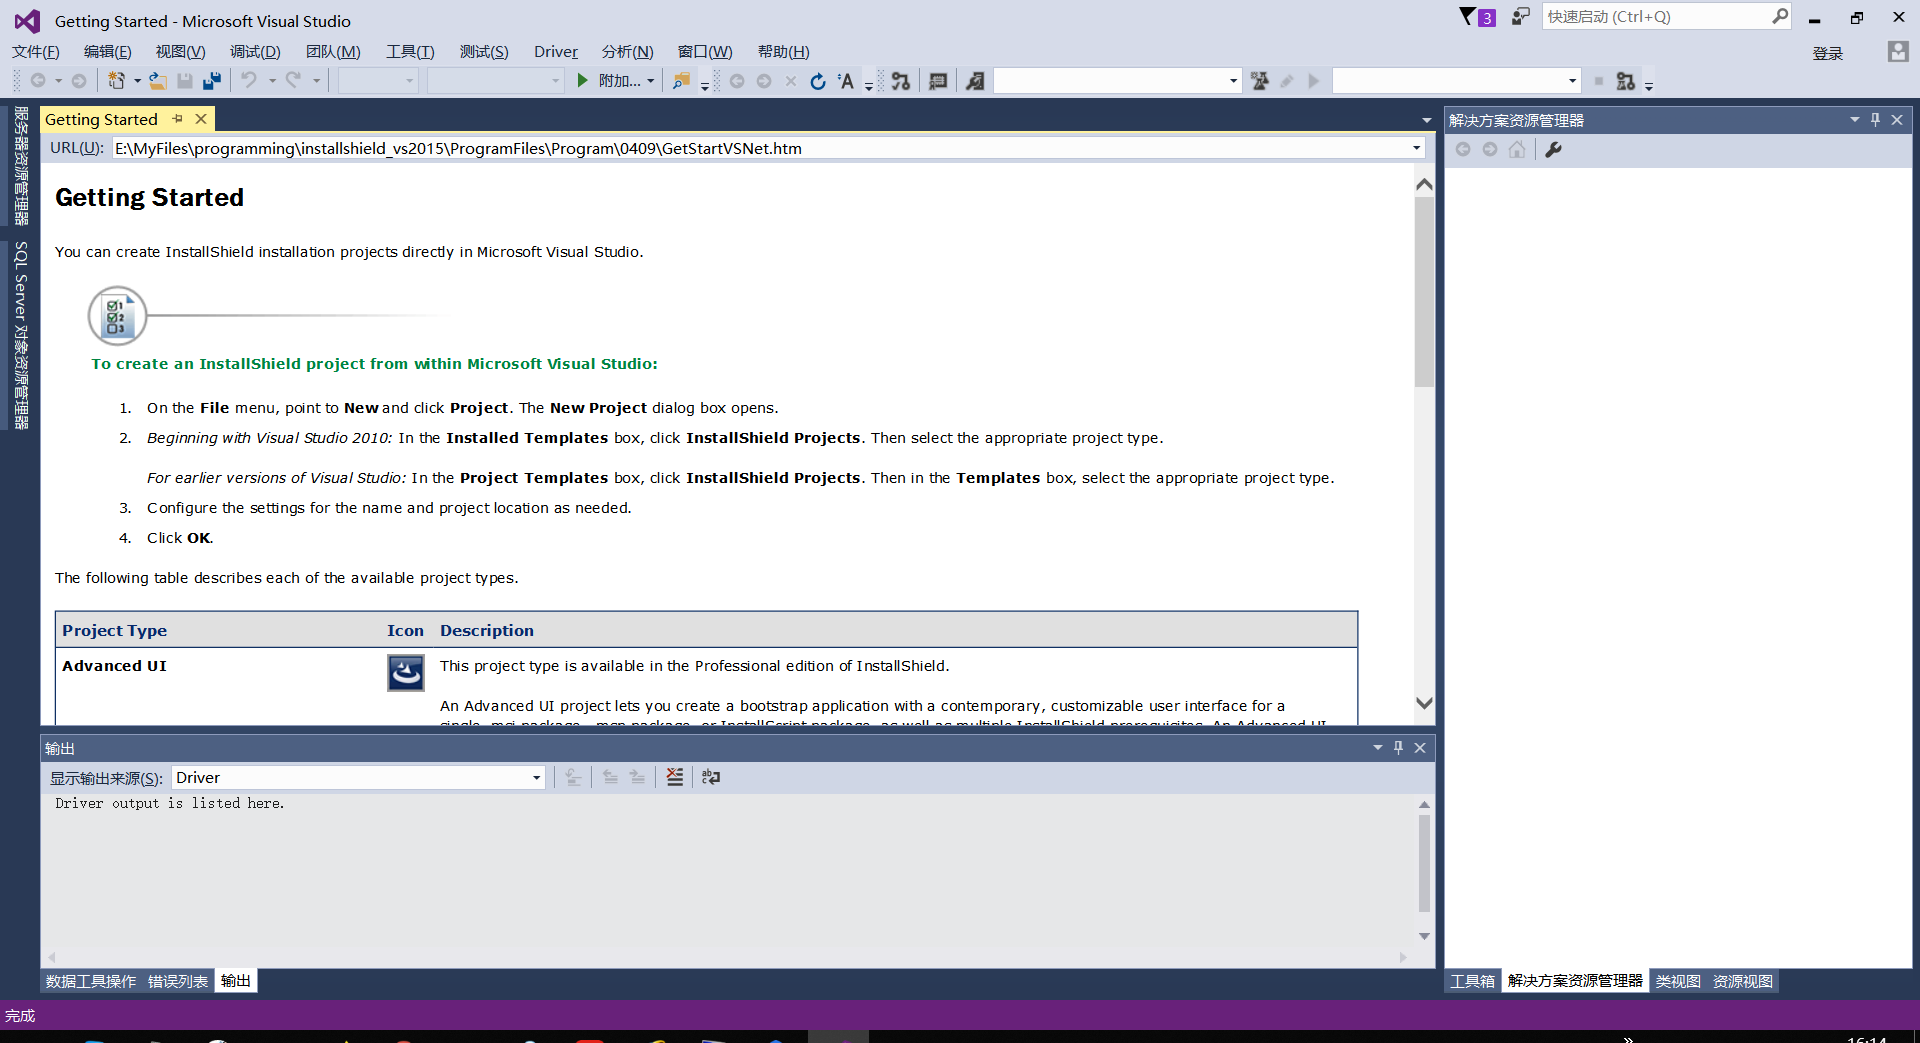Click the Home icon in Solution Explorer
This screenshot has width=1920, height=1043.
coord(1517,149)
